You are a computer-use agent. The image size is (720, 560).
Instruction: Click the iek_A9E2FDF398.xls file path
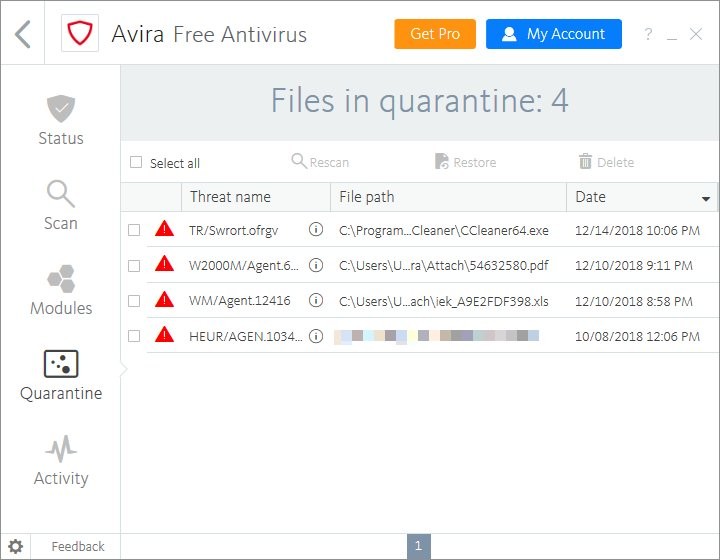pos(444,302)
